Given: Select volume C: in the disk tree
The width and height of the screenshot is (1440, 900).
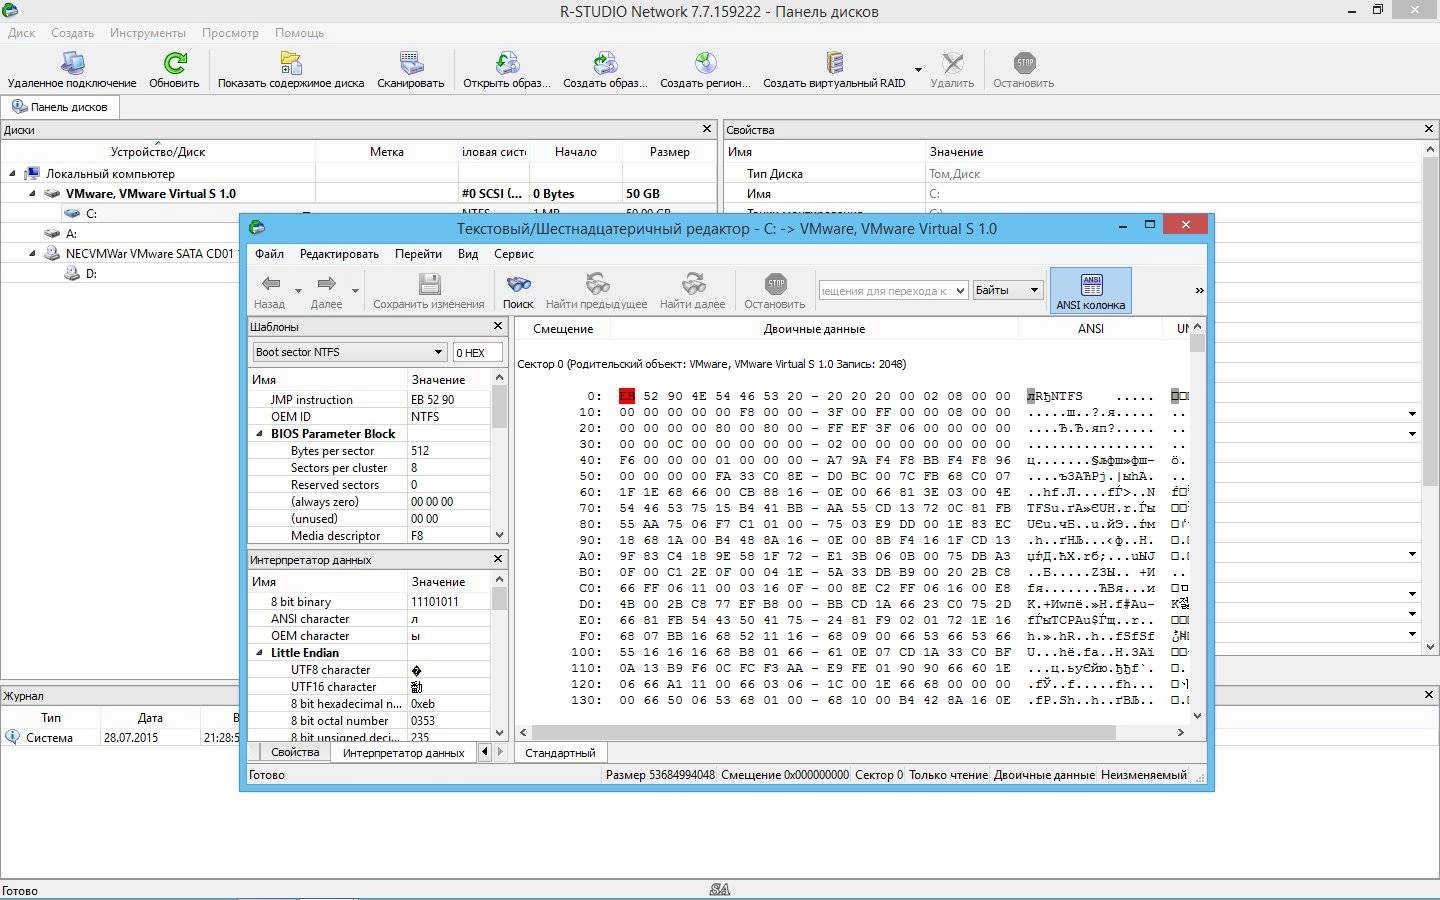Looking at the screenshot, I should tap(91, 213).
